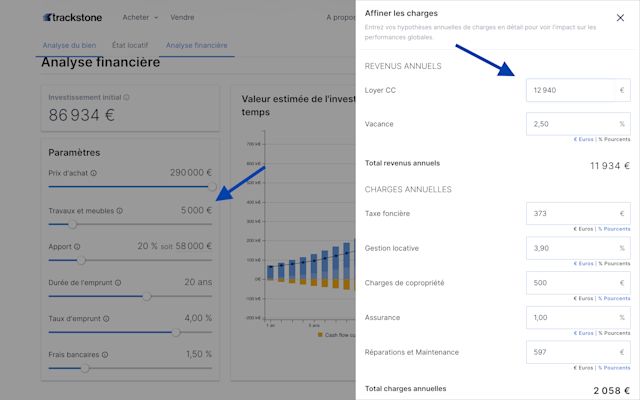Open the Vendre menu item

(182, 17)
